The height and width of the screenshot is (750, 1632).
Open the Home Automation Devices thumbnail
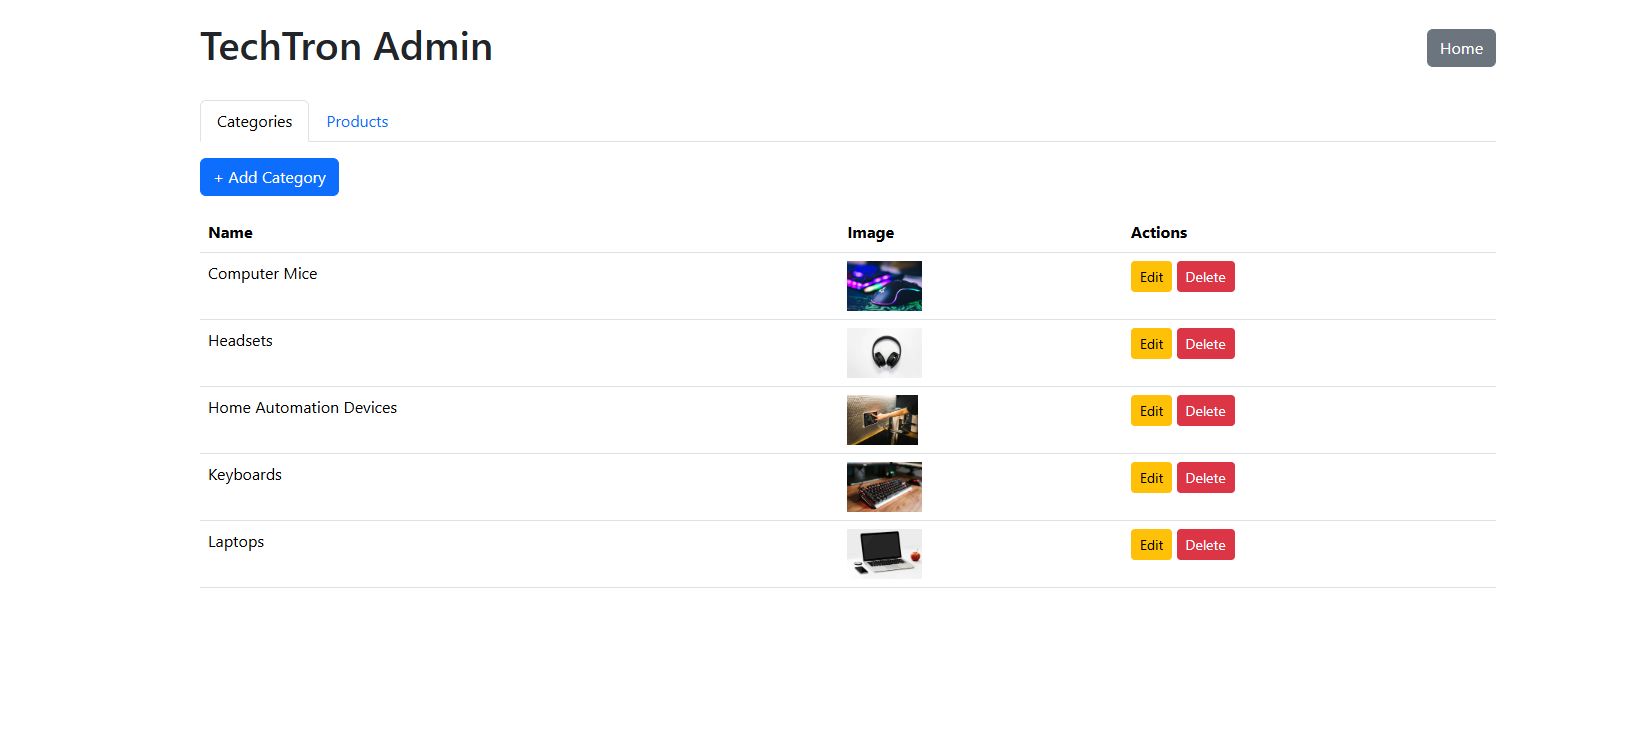(882, 420)
